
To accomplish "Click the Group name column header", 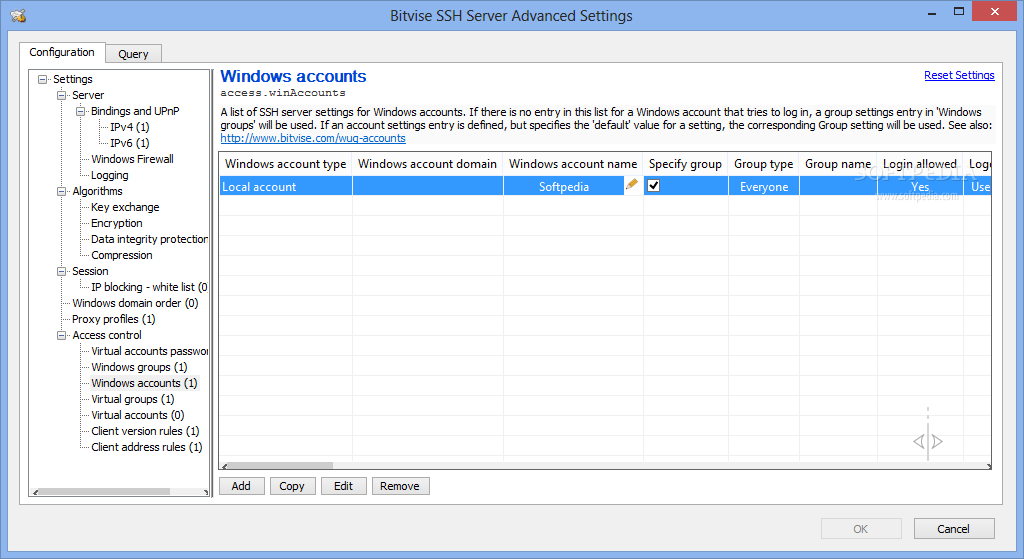I will click(x=839, y=164).
